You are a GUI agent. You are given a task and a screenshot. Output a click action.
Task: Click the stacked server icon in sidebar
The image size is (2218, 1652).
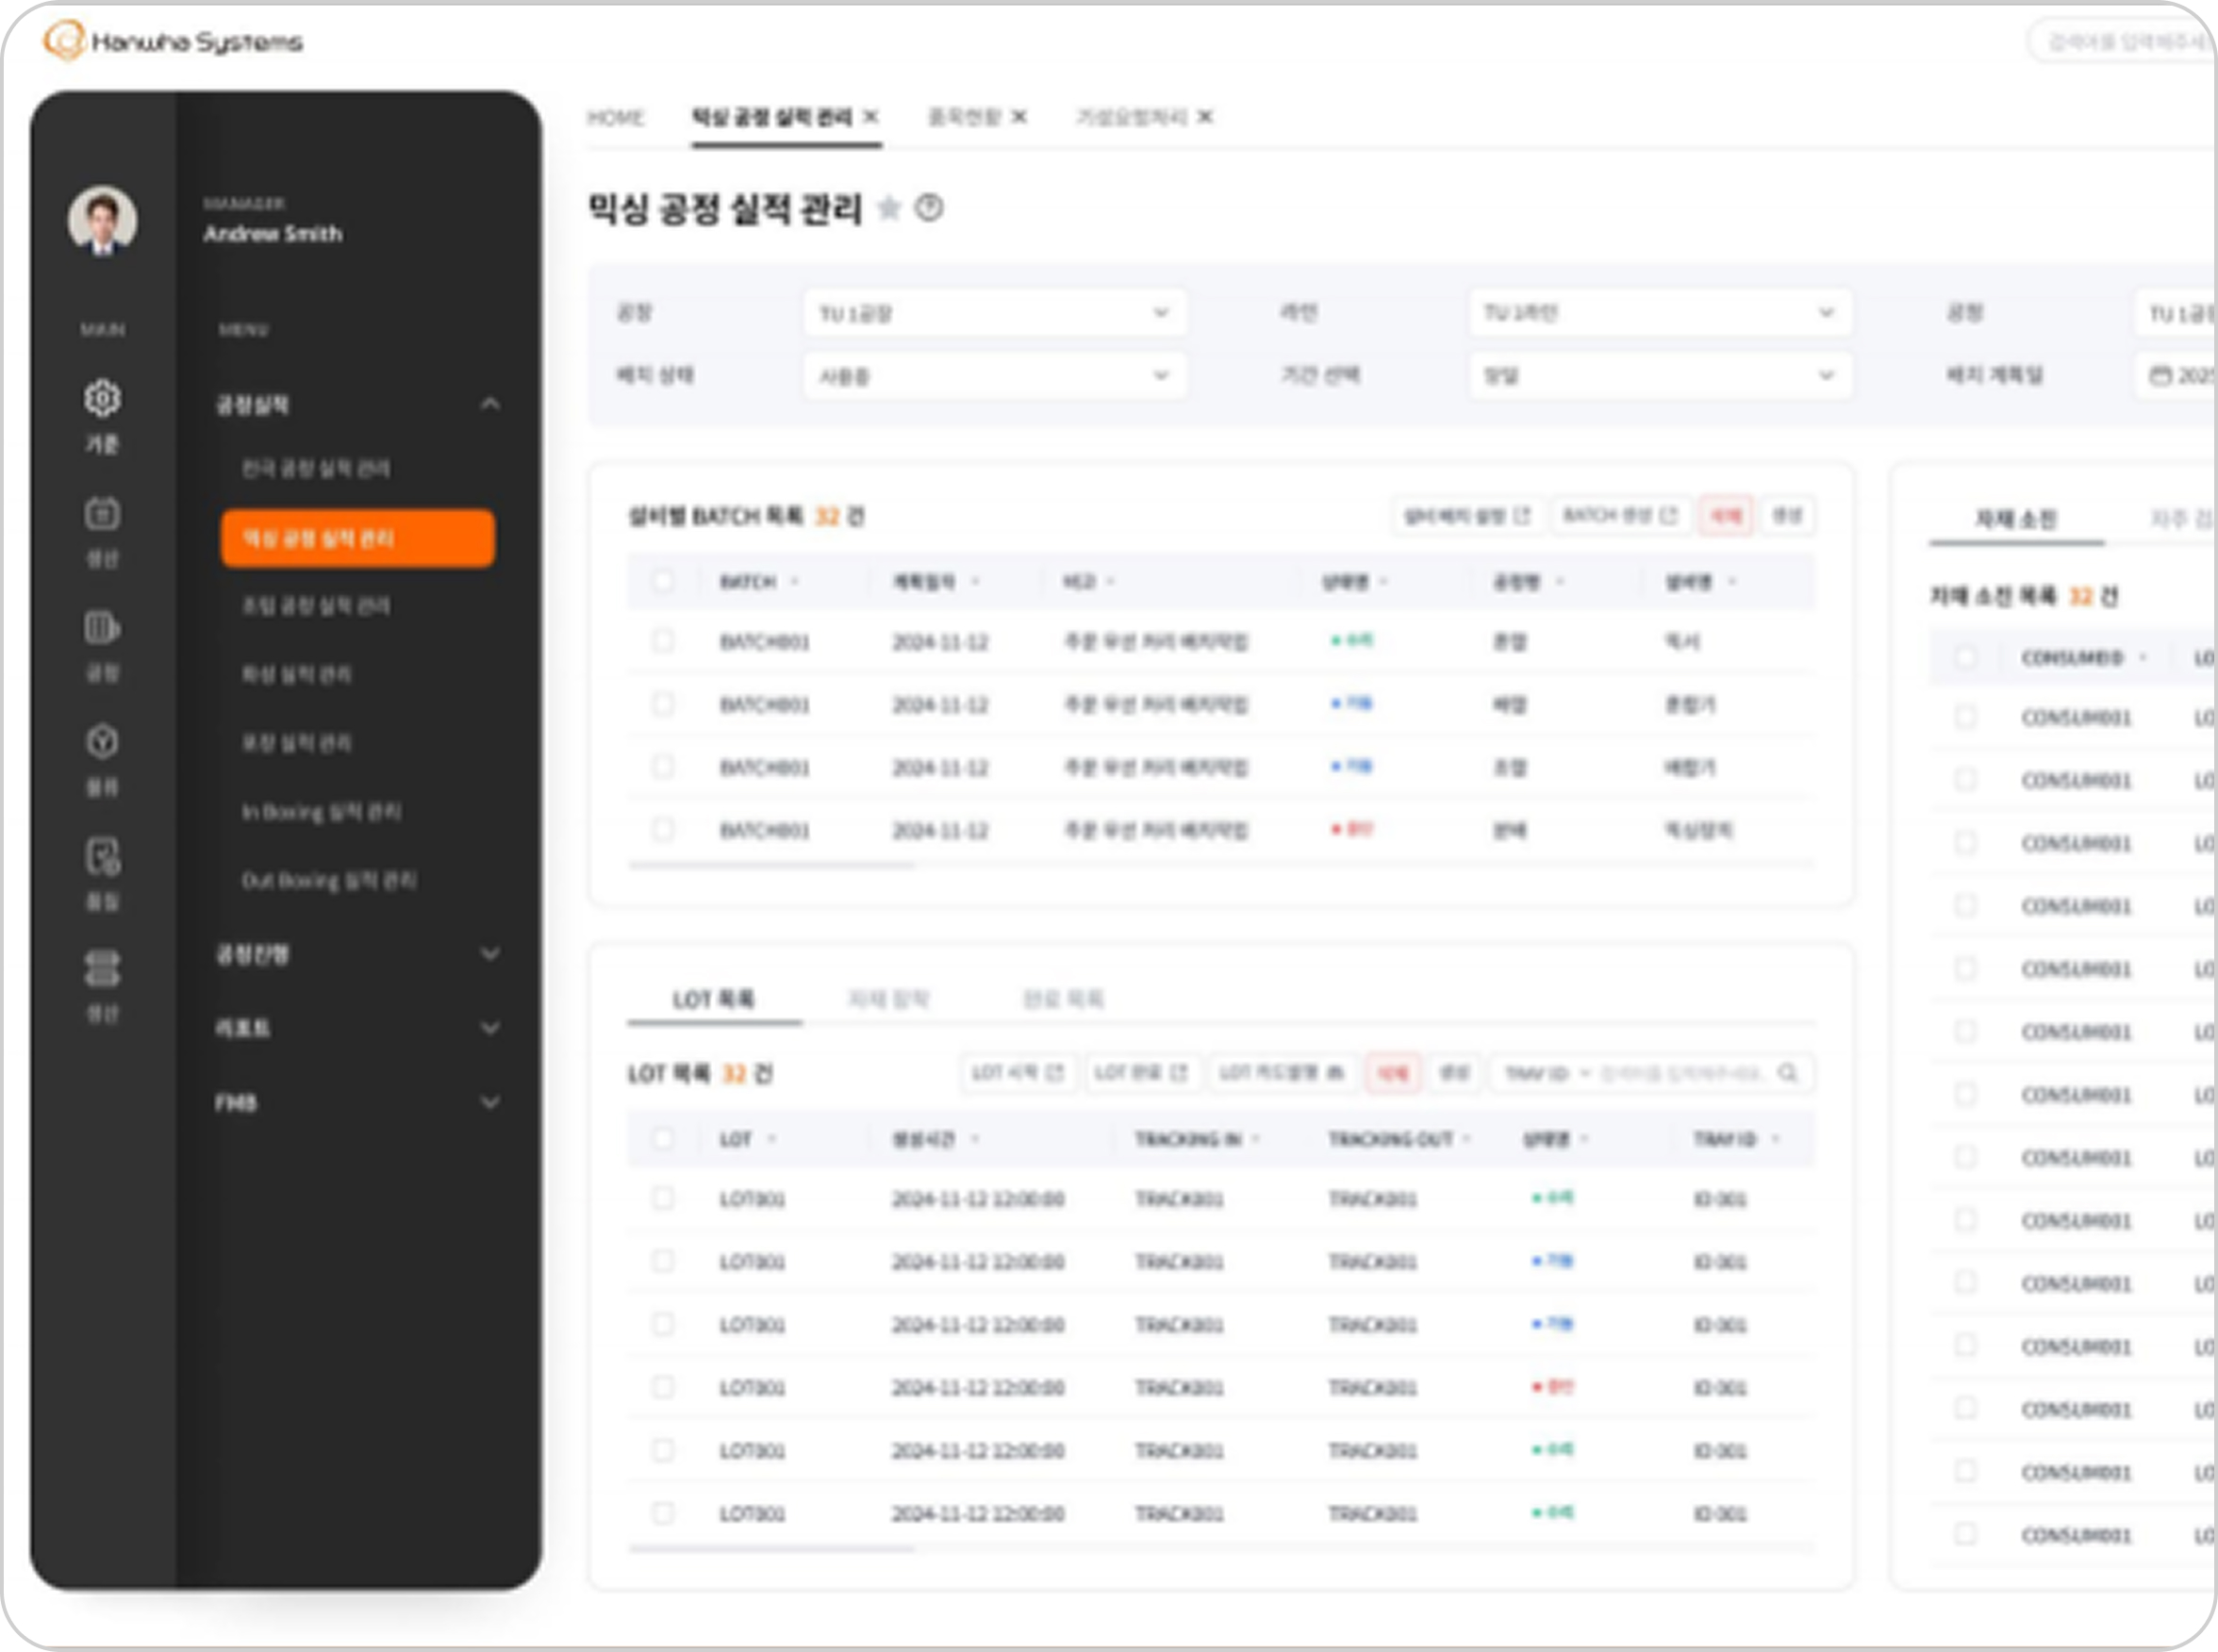(102, 969)
